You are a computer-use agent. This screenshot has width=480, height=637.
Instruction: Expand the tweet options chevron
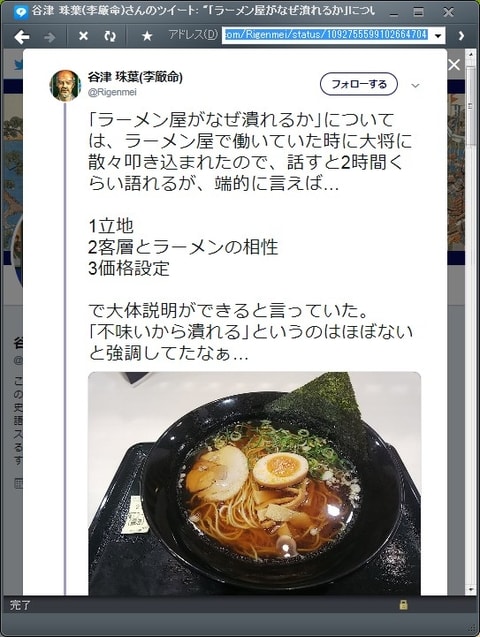(x=415, y=85)
